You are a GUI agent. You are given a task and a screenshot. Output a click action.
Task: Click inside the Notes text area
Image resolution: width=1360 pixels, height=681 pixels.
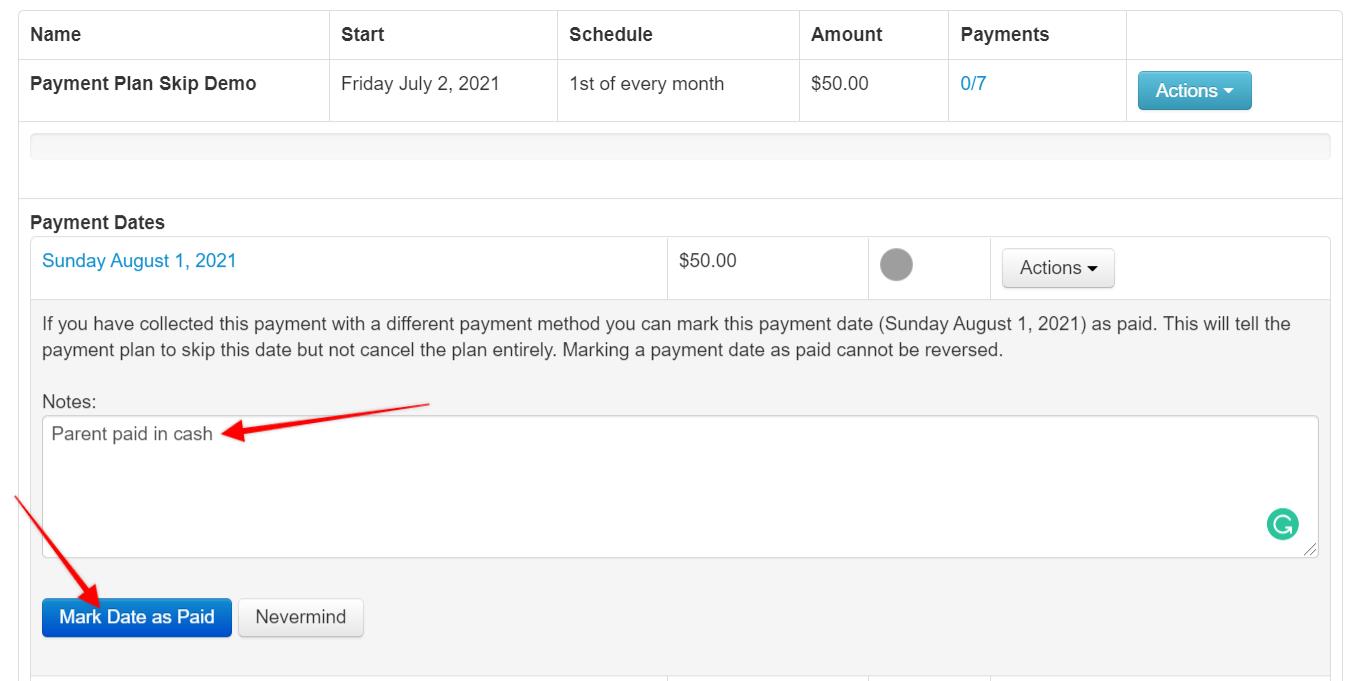[680, 487]
